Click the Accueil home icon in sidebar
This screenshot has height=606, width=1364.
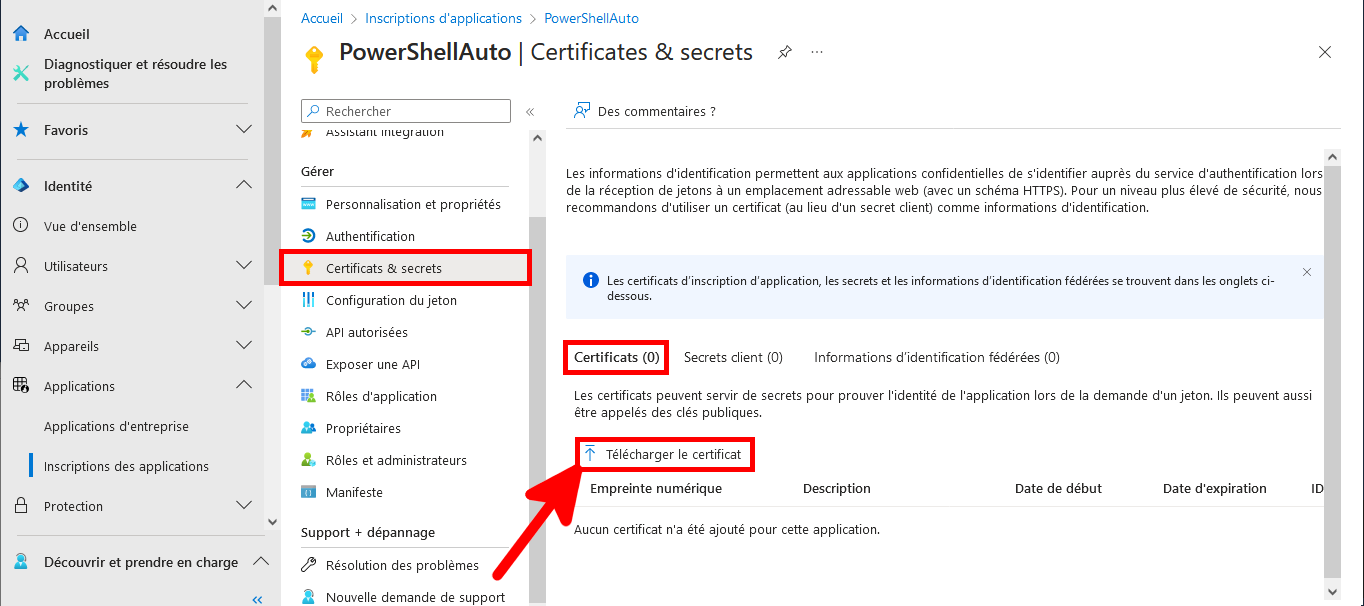(20, 33)
